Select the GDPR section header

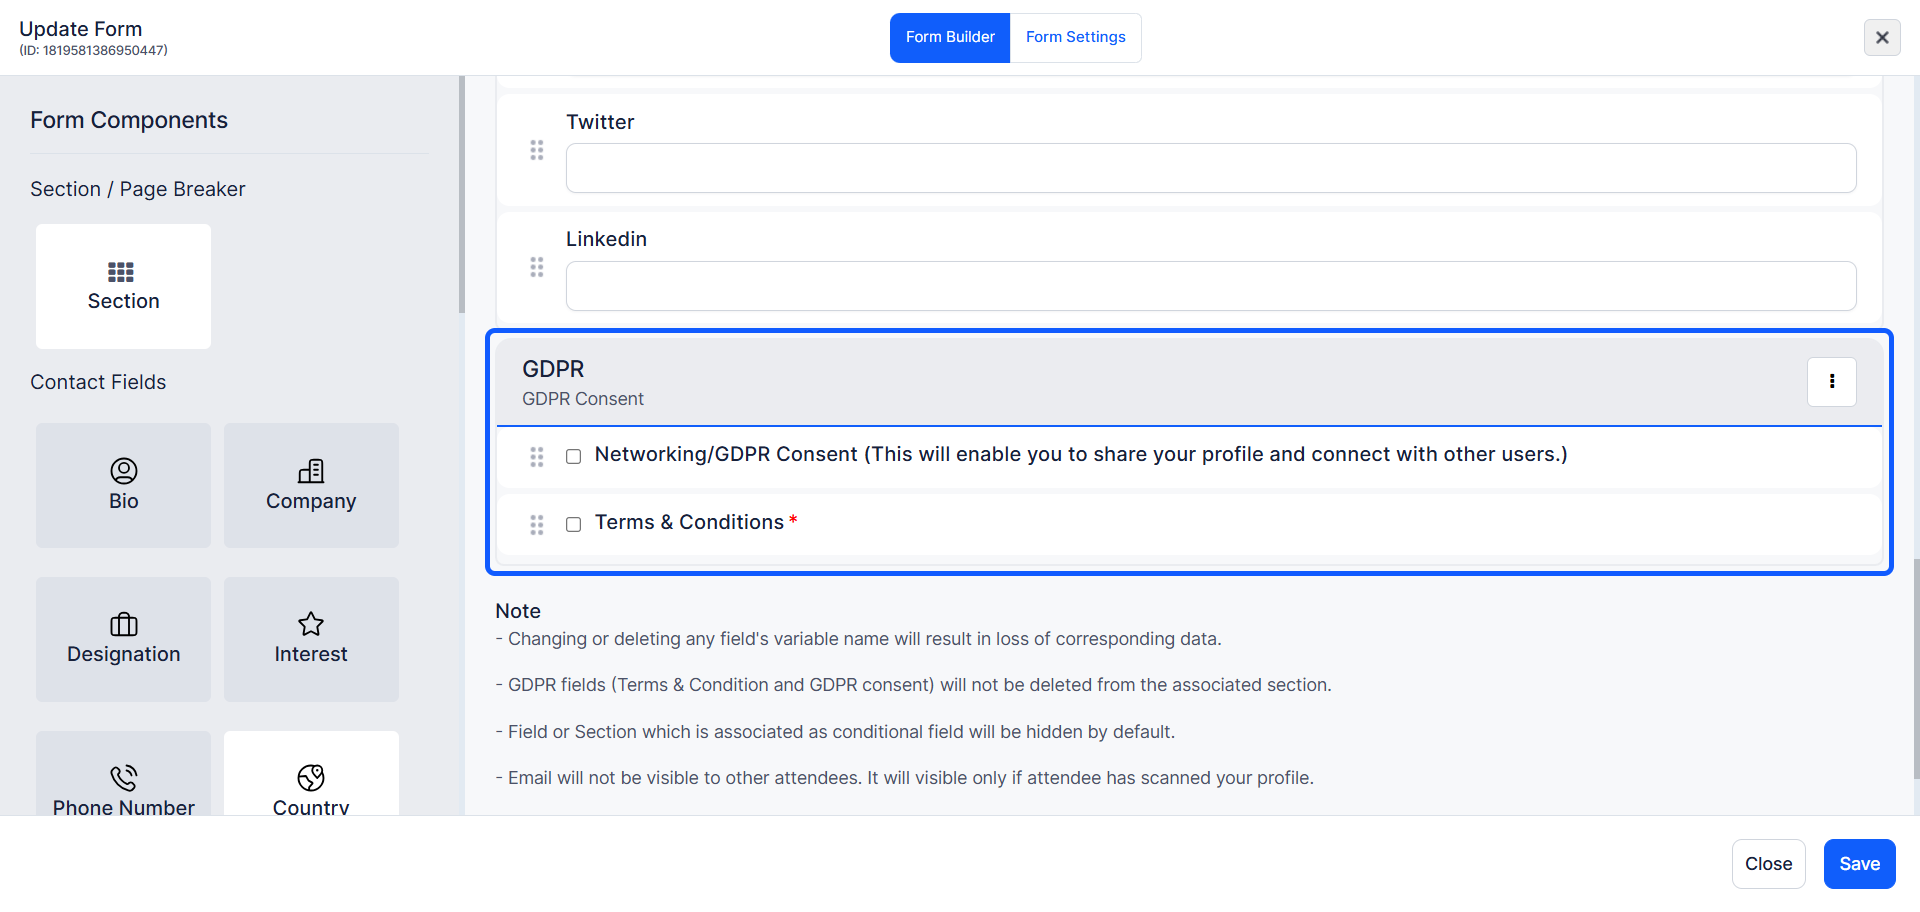(1189, 382)
